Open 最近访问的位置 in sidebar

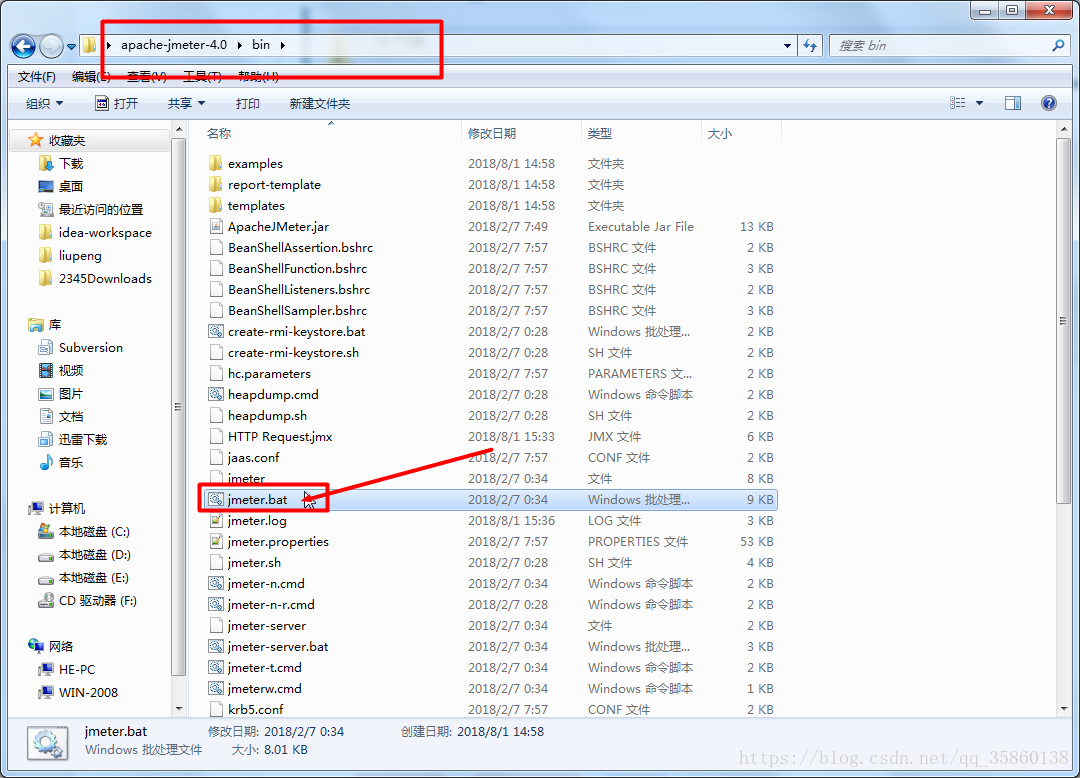point(101,209)
